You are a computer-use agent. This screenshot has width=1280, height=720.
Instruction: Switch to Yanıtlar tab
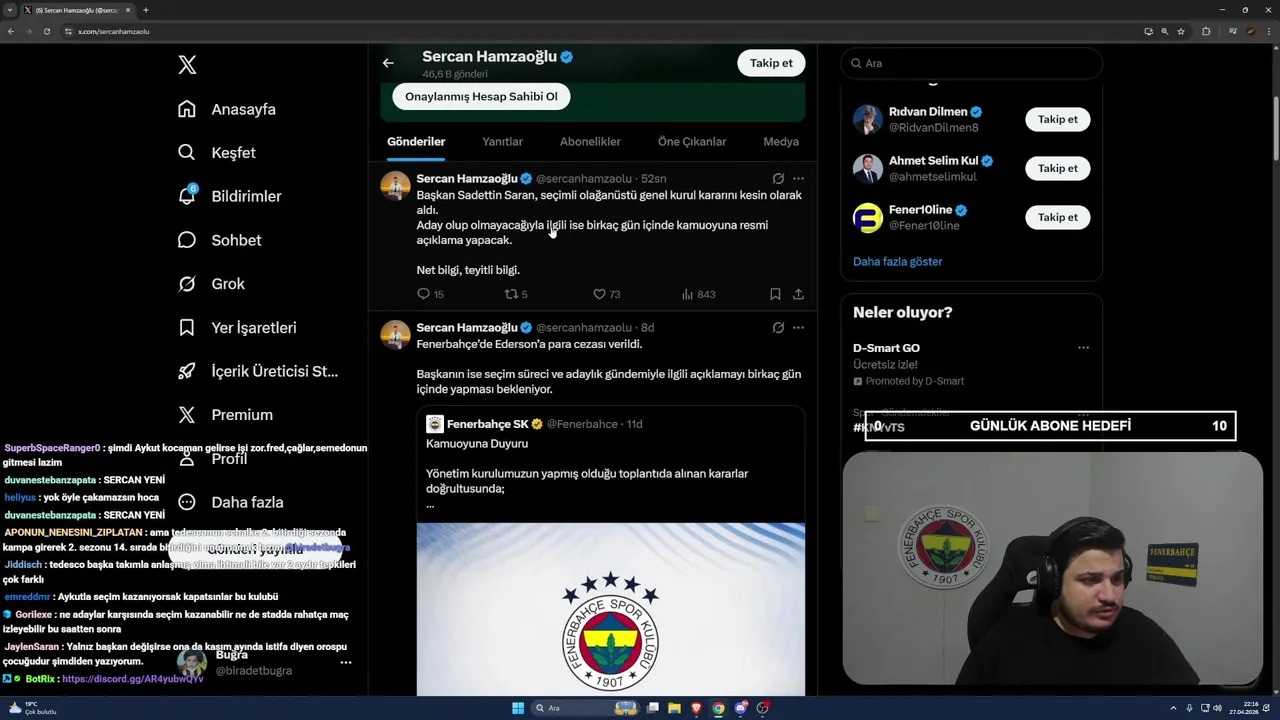(x=502, y=142)
